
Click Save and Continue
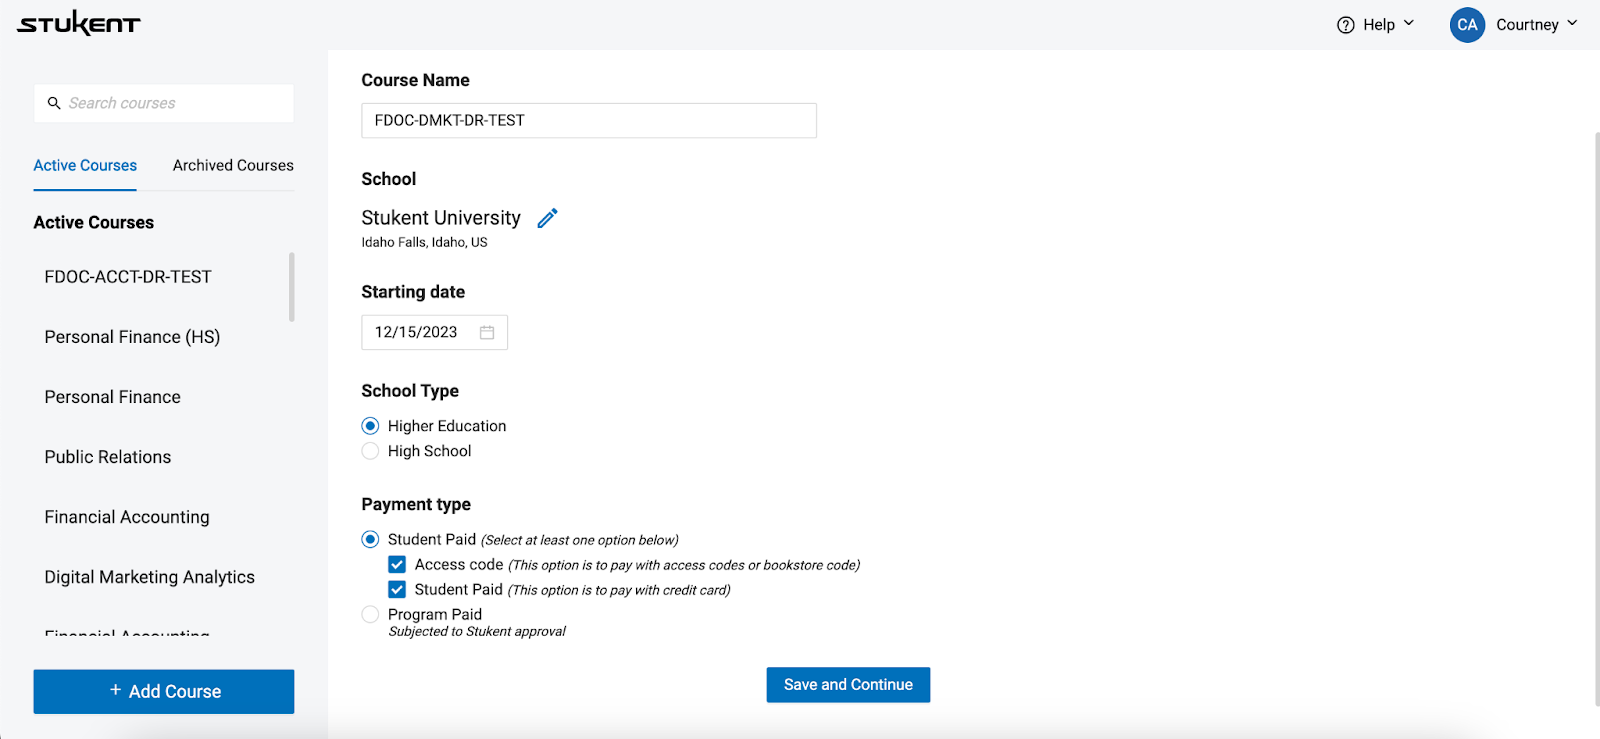coord(848,685)
